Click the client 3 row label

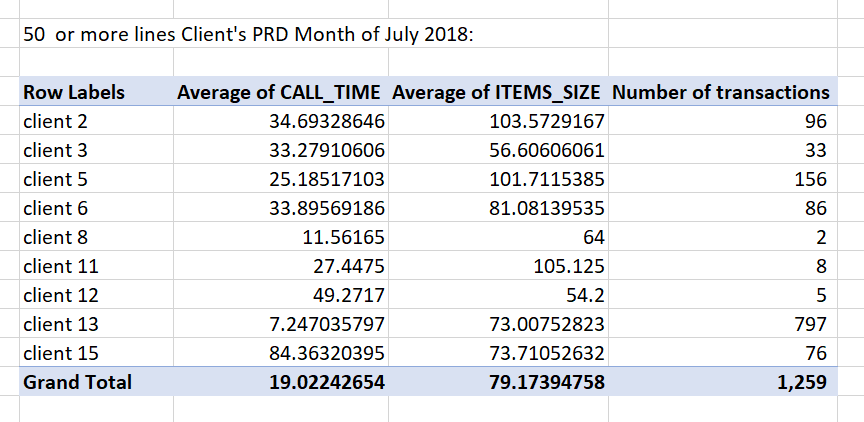click(x=56, y=151)
